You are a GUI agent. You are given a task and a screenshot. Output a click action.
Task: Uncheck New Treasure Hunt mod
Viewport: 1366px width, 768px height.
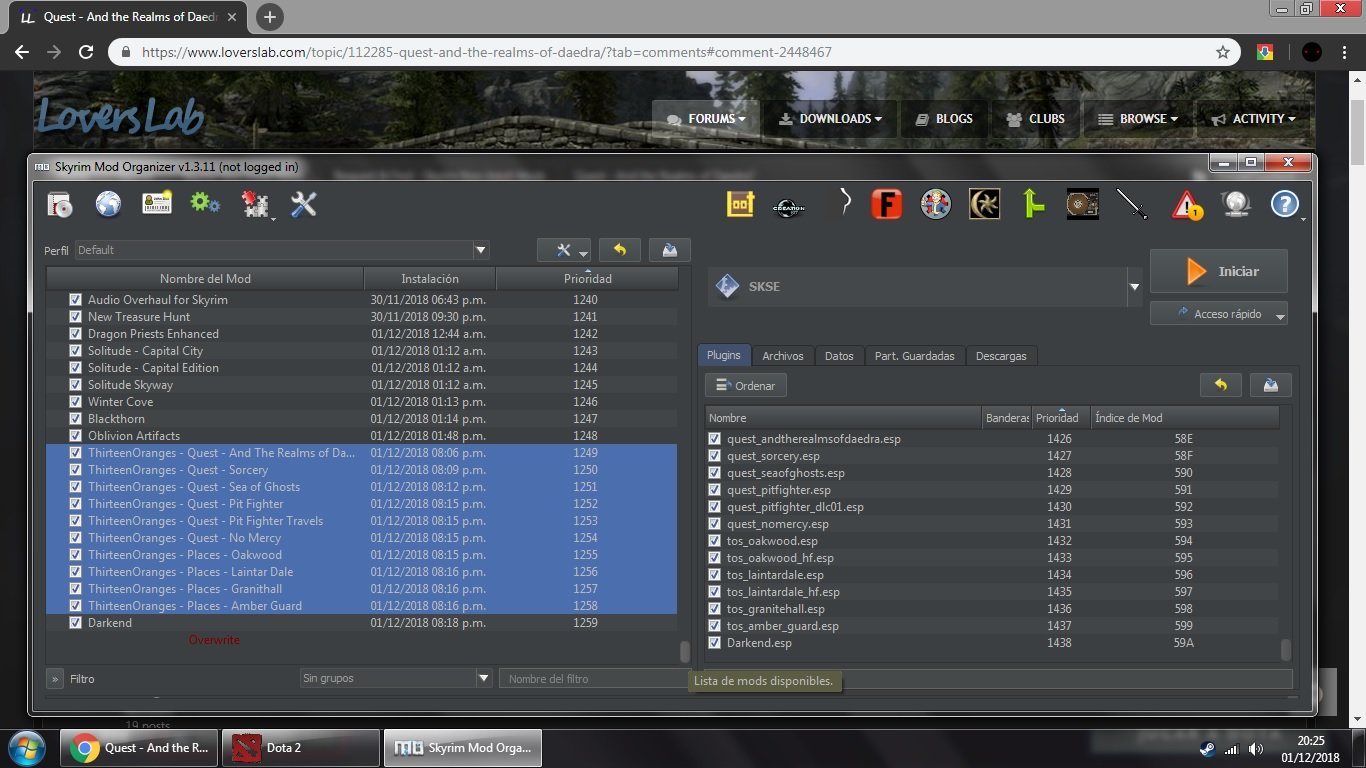point(75,317)
